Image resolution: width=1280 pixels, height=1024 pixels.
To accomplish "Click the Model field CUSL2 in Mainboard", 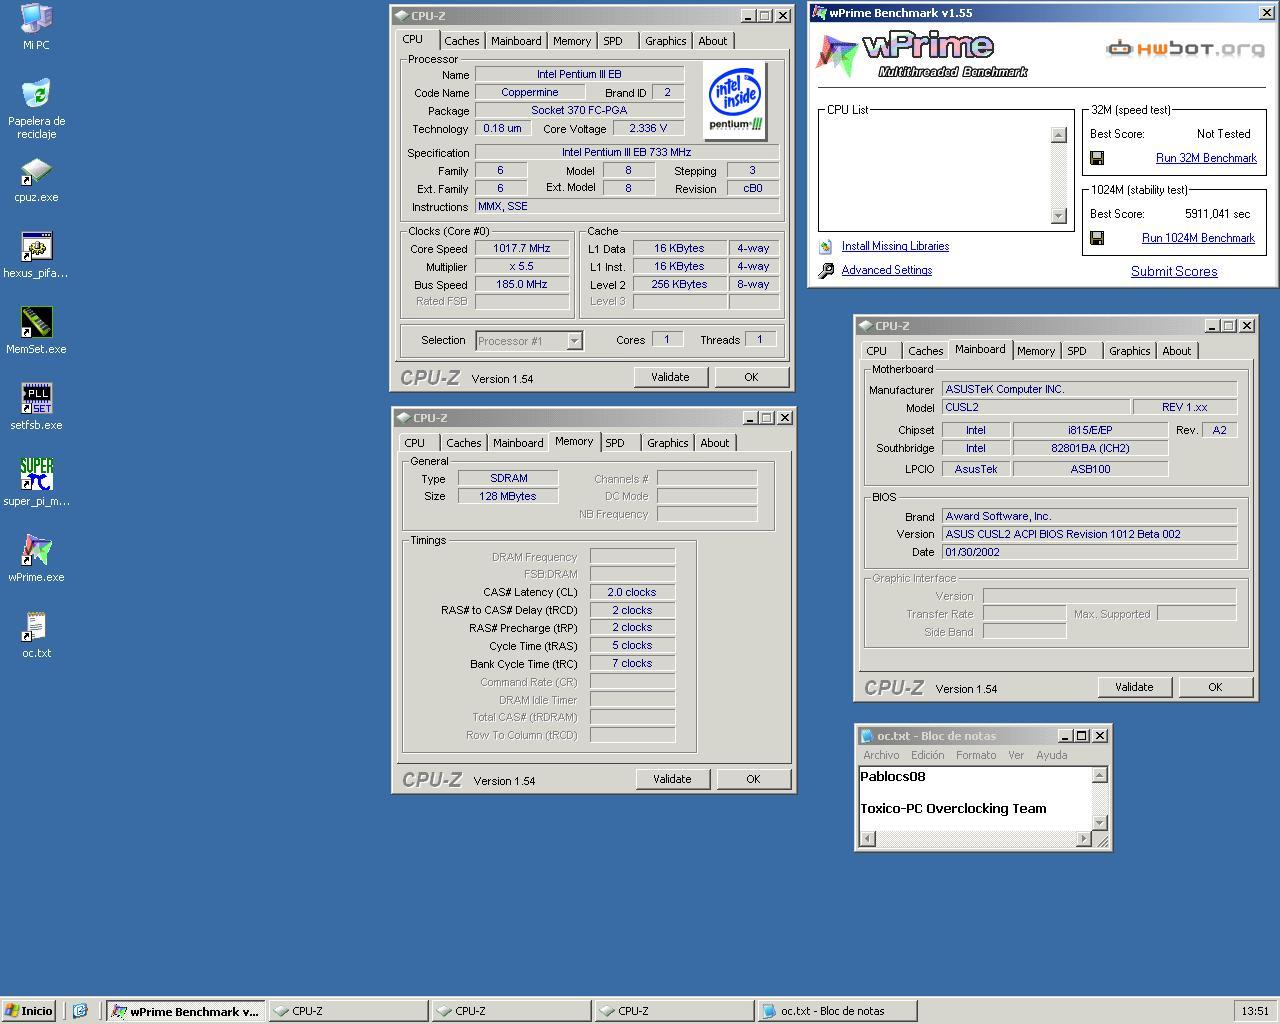I will (x=1035, y=407).
